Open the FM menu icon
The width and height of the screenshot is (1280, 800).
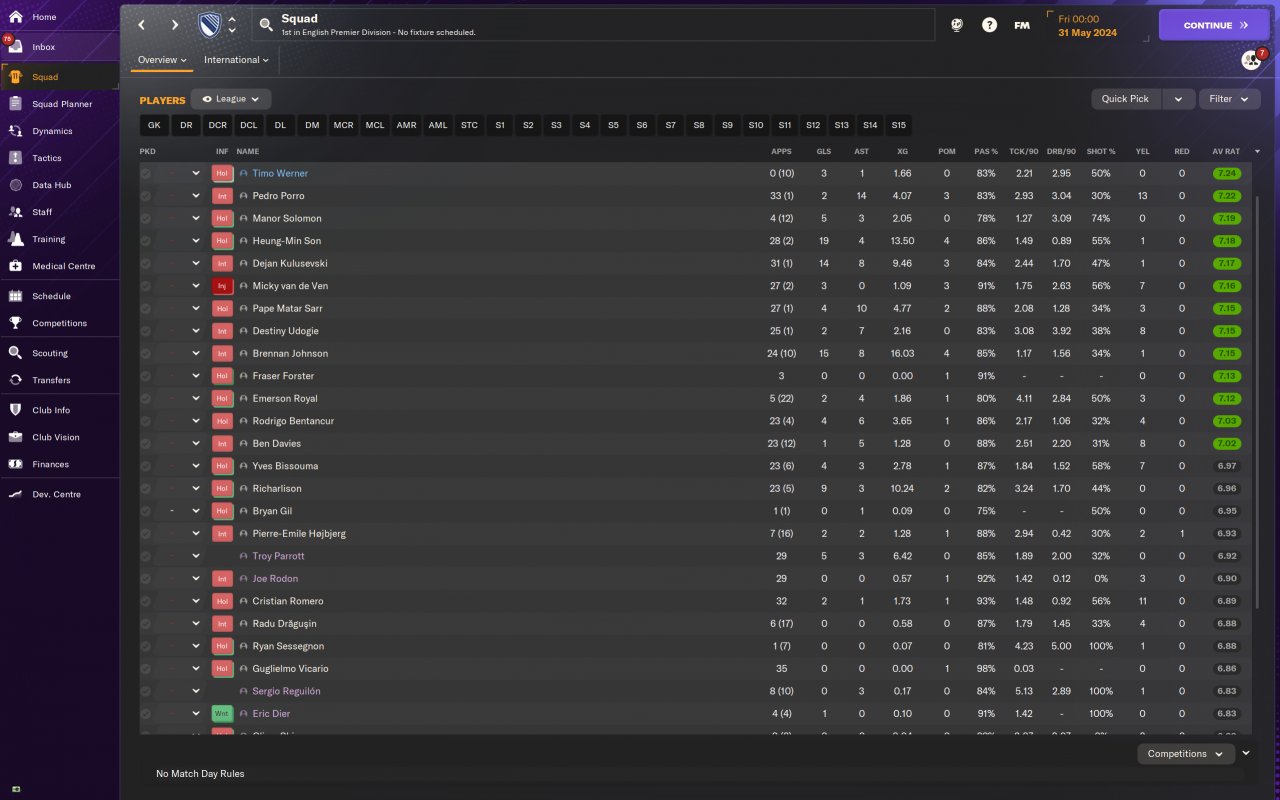pos(1022,25)
